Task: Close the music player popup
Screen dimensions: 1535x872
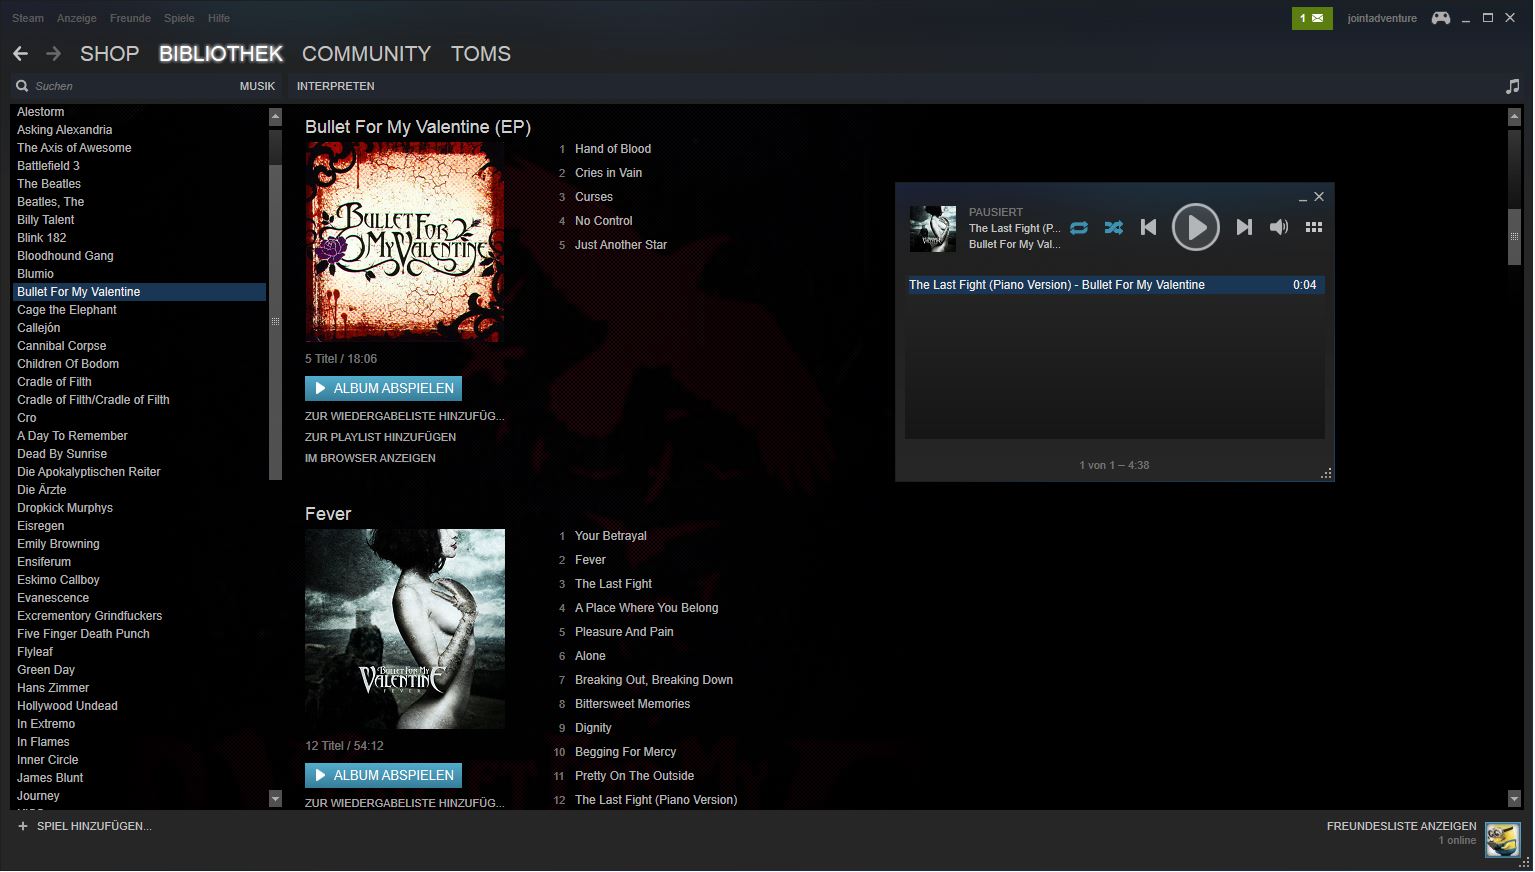Action: click(1319, 197)
